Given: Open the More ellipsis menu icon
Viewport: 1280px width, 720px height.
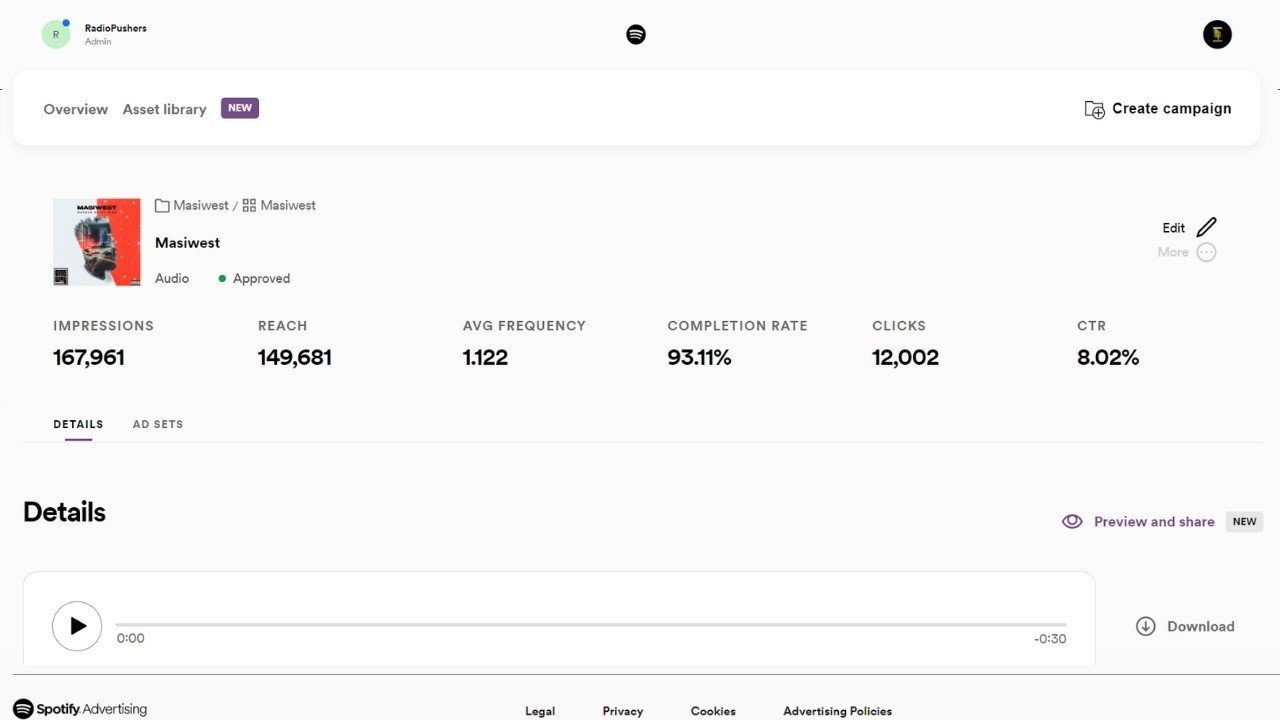Looking at the screenshot, I should click(x=1207, y=252).
